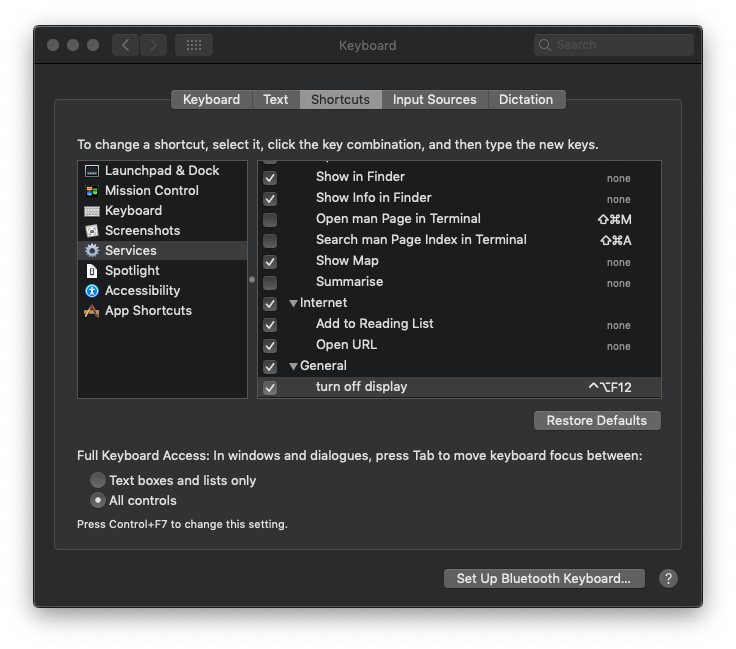
Task: Select Launchpad & Dock label in sidebar
Action: 162,171
